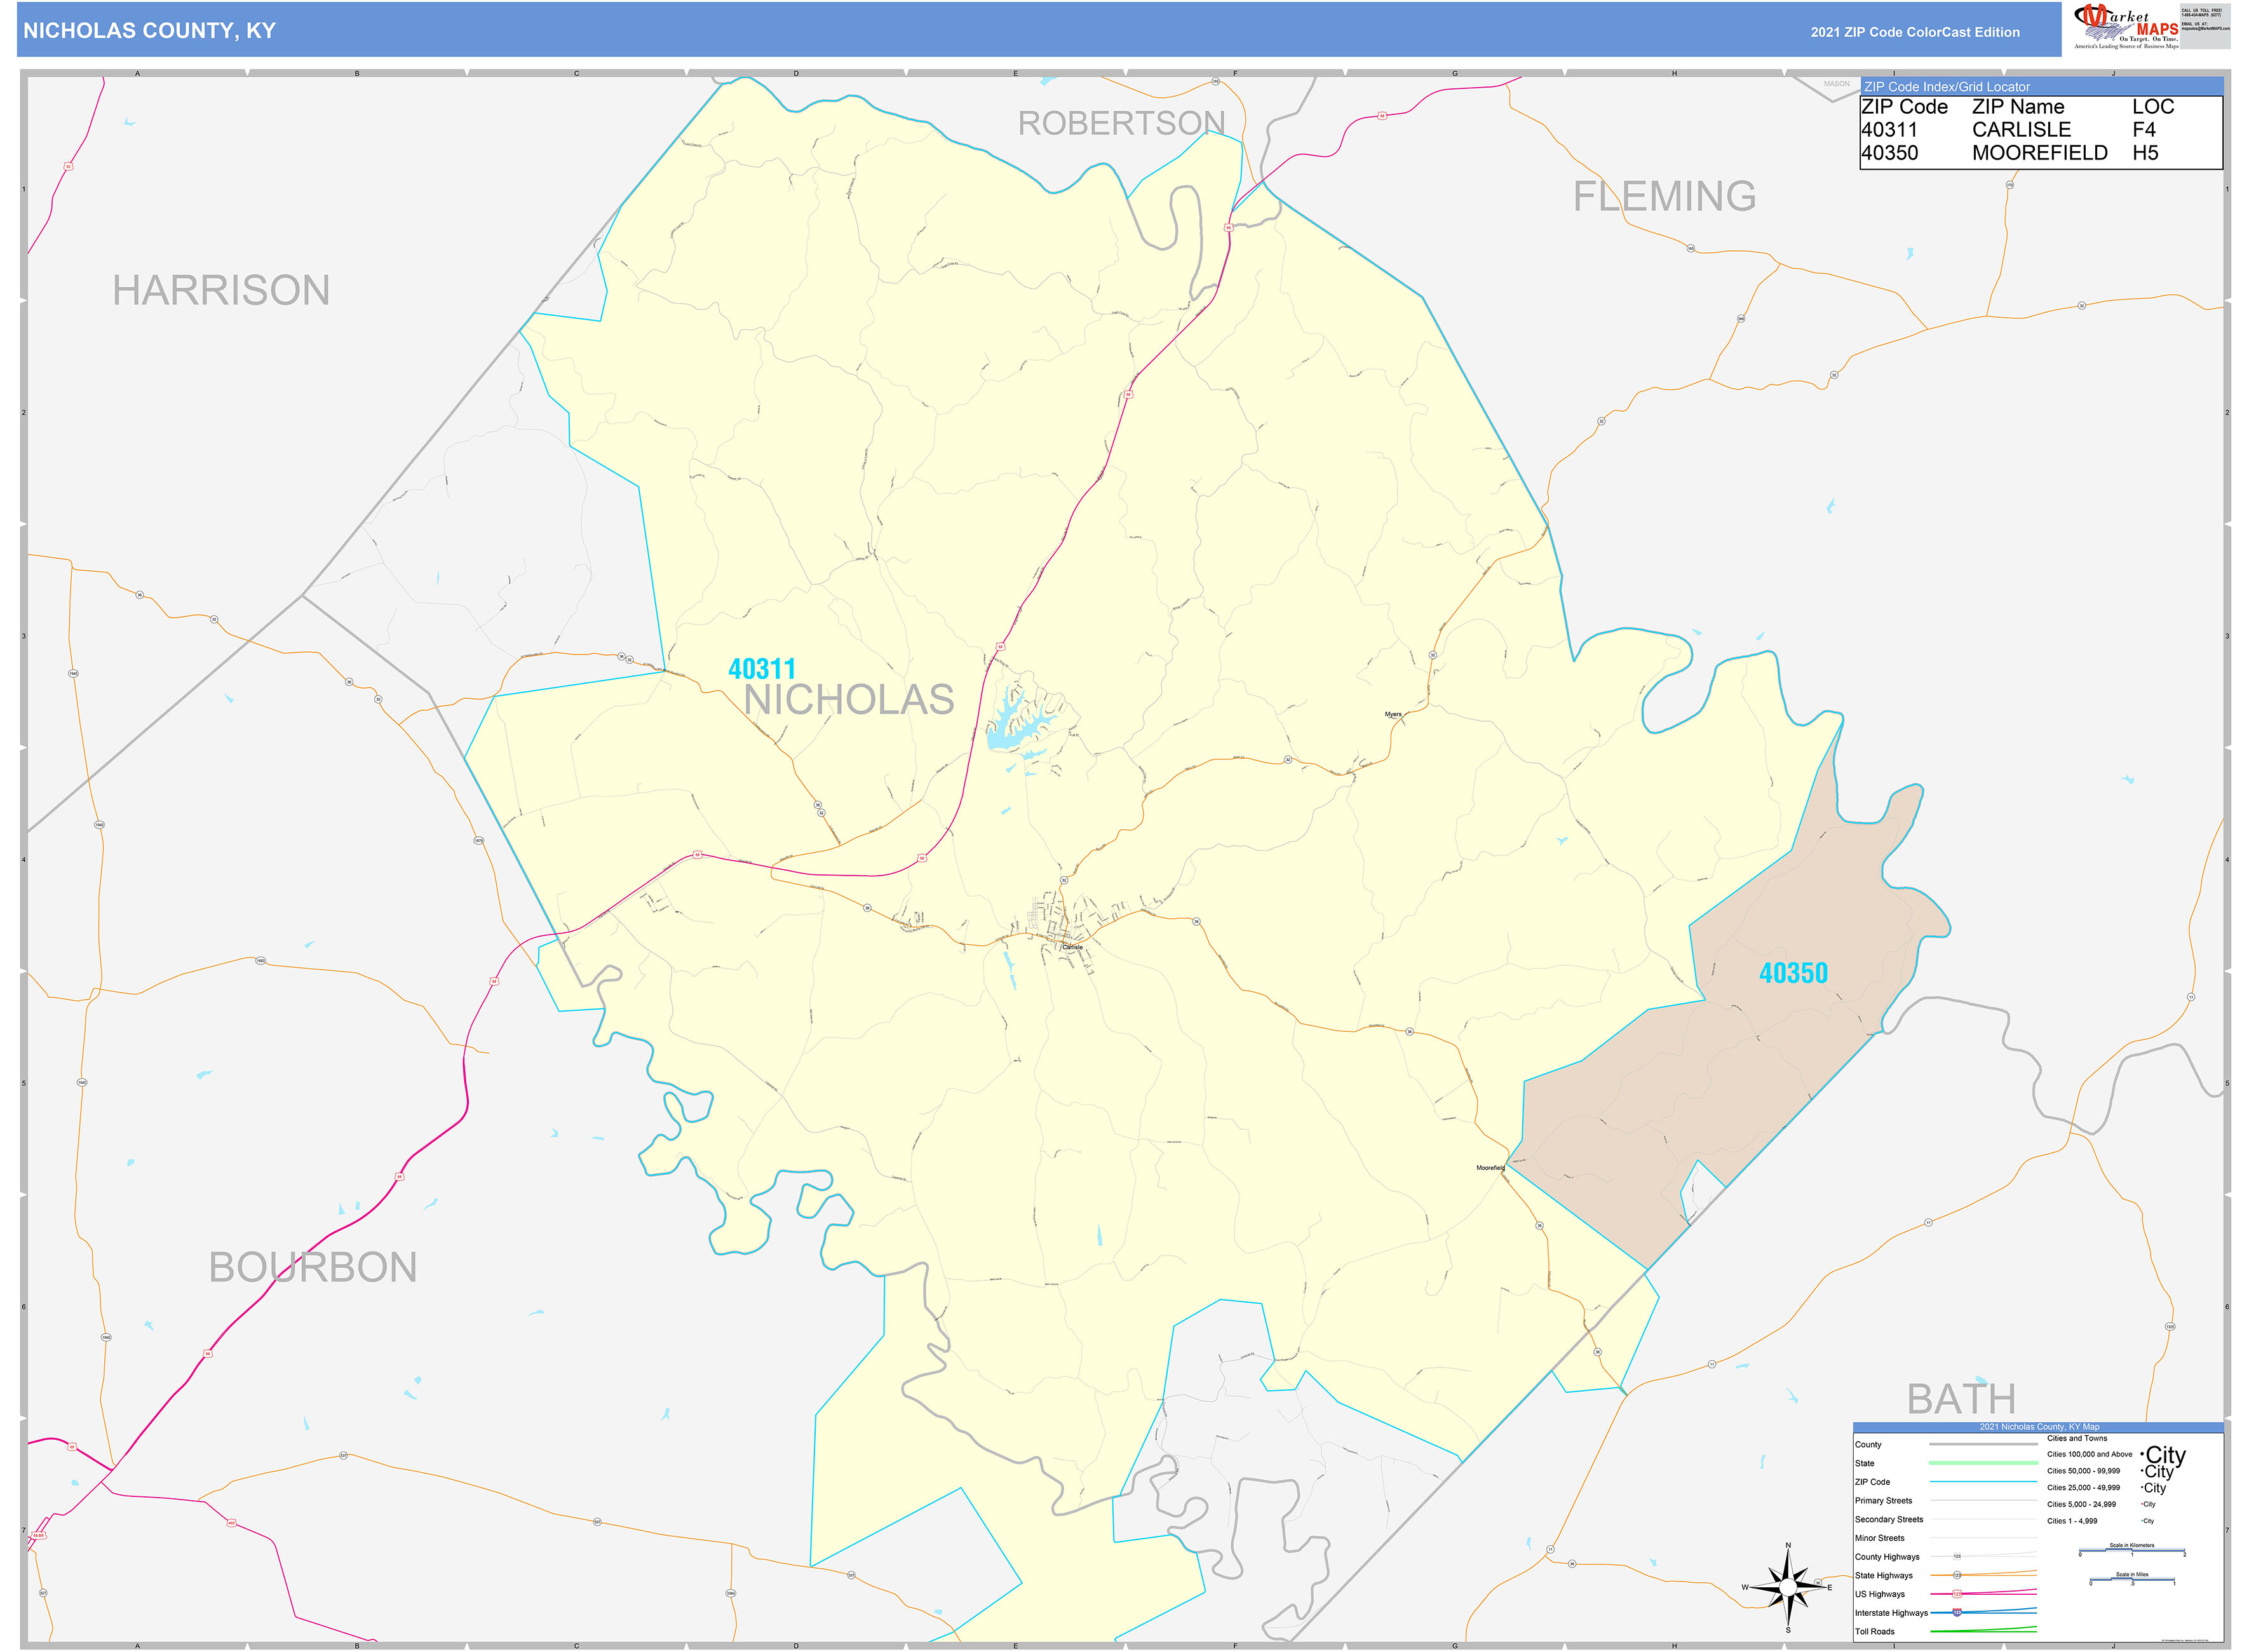Click the NICHOLAS COUNTY, KY title
The height and width of the screenshot is (1652, 2242).
pos(150,31)
